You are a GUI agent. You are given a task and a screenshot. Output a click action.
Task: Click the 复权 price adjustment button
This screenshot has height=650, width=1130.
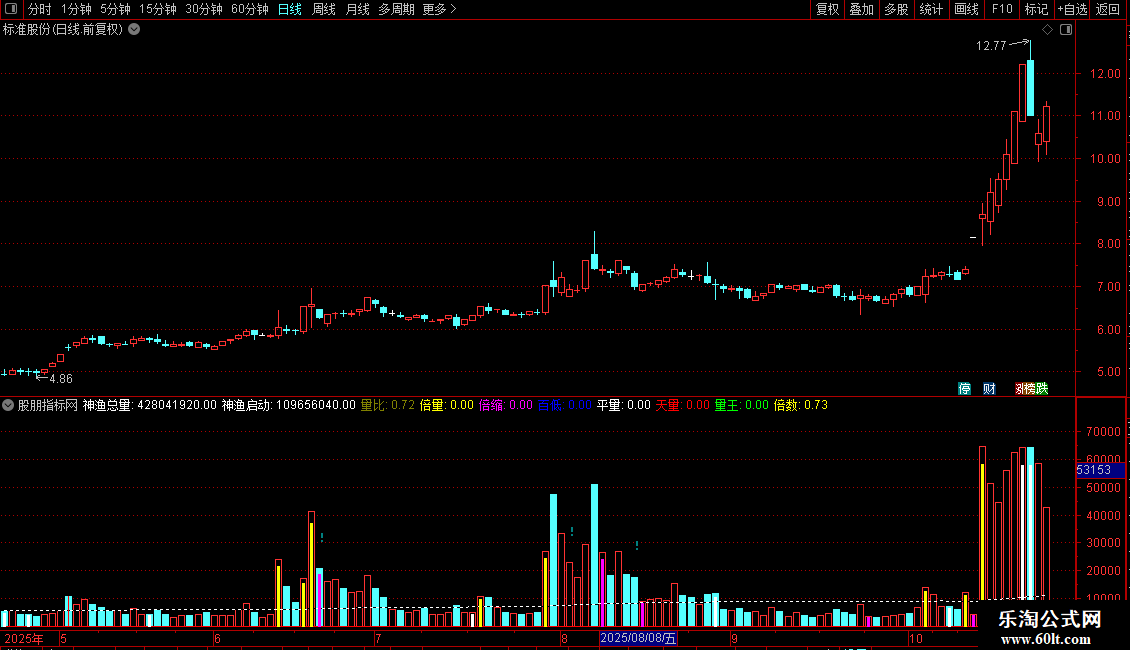(827, 9)
